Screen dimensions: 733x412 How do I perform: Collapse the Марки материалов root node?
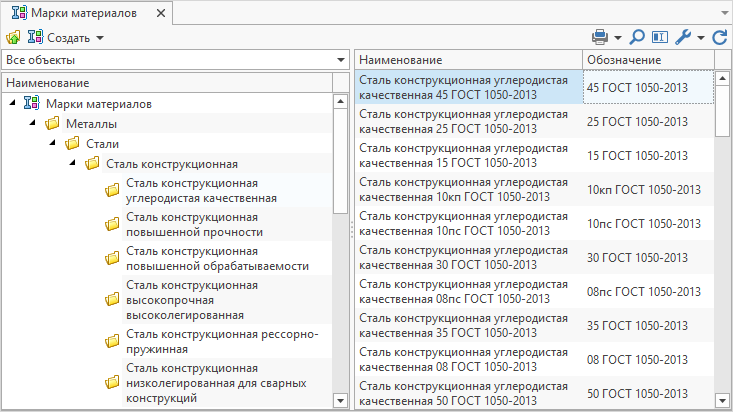click(x=13, y=103)
